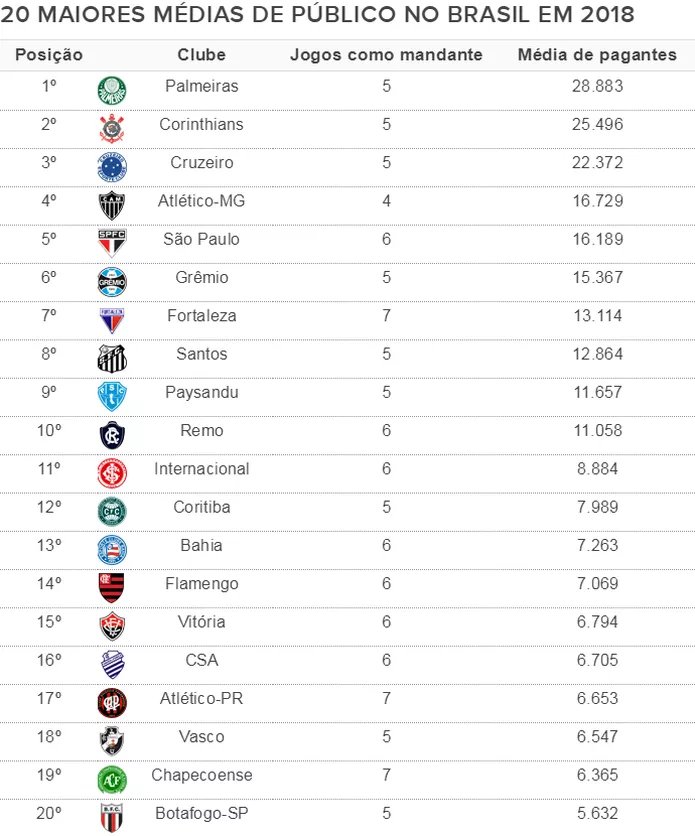Select the Cruzeiro crest icon
This screenshot has height=836, width=695.
click(112, 166)
